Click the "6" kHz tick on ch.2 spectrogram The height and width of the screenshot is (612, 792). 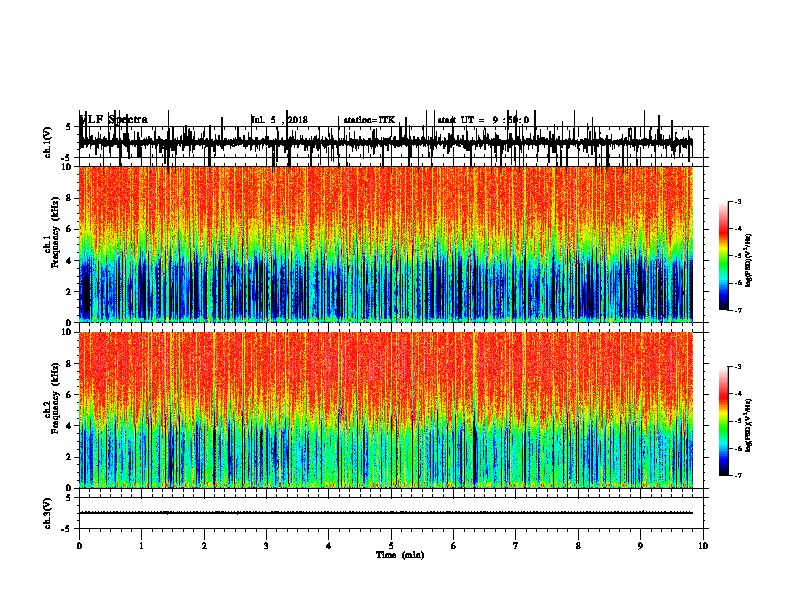point(70,395)
